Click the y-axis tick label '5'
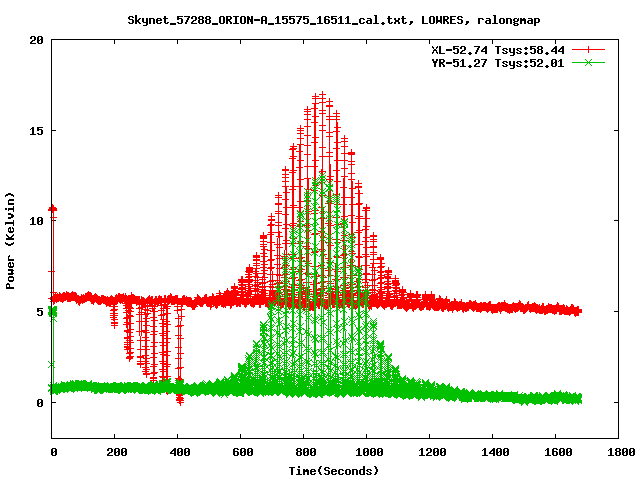This screenshot has height=480, width=640. 40,312
